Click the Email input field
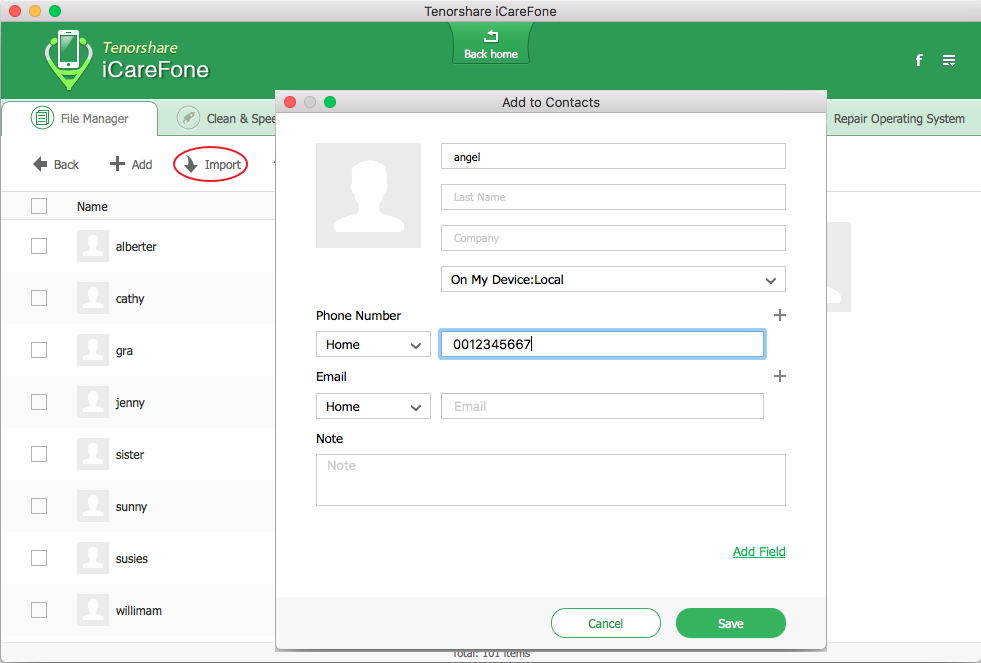This screenshot has width=981, height=663. click(x=602, y=406)
